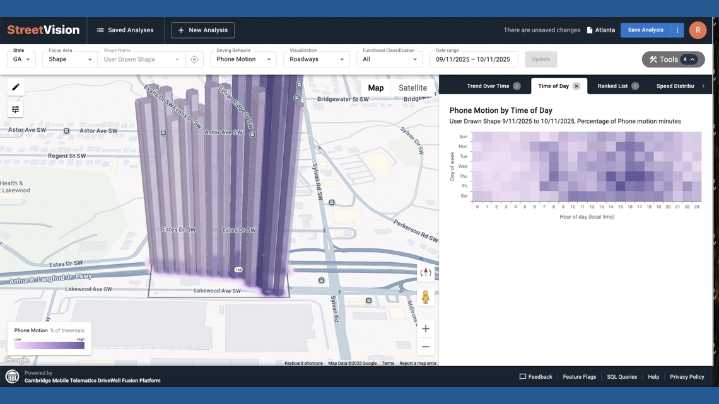Reset map compass orientation

(426, 271)
